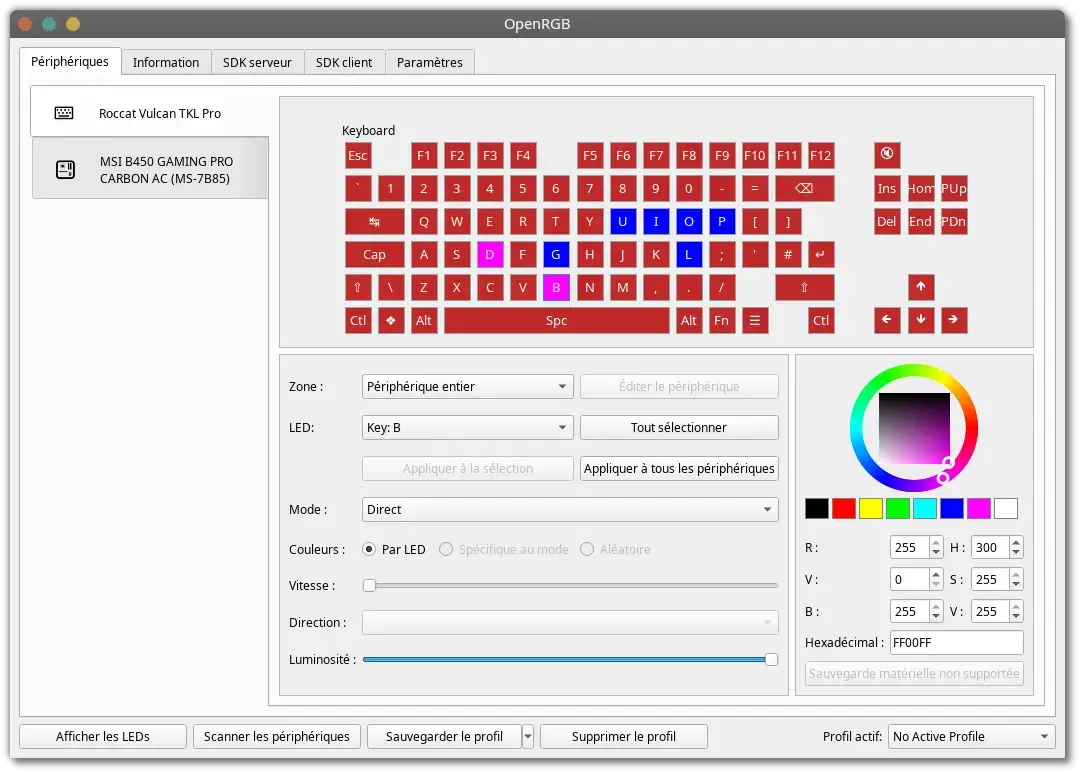Image resolution: width=1081 pixels, height=774 pixels.
Task: Click the left Shift key on keyboard map
Action: pyautogui.click(x=358, y=287)
